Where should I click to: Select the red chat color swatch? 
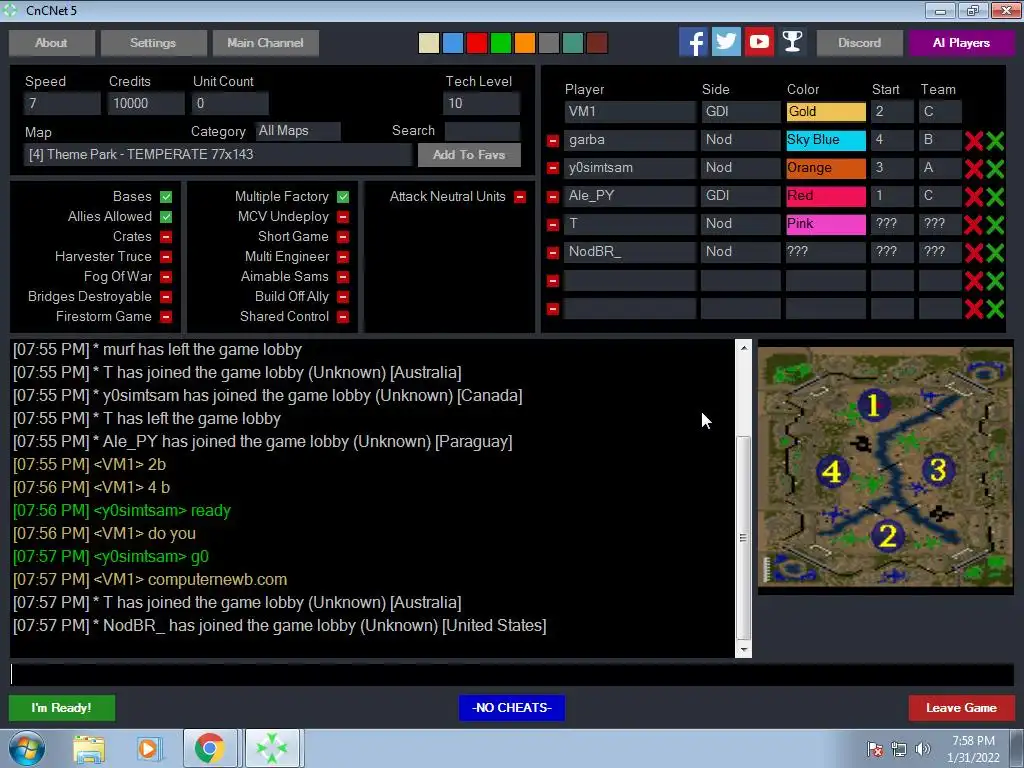coord(477,43)
